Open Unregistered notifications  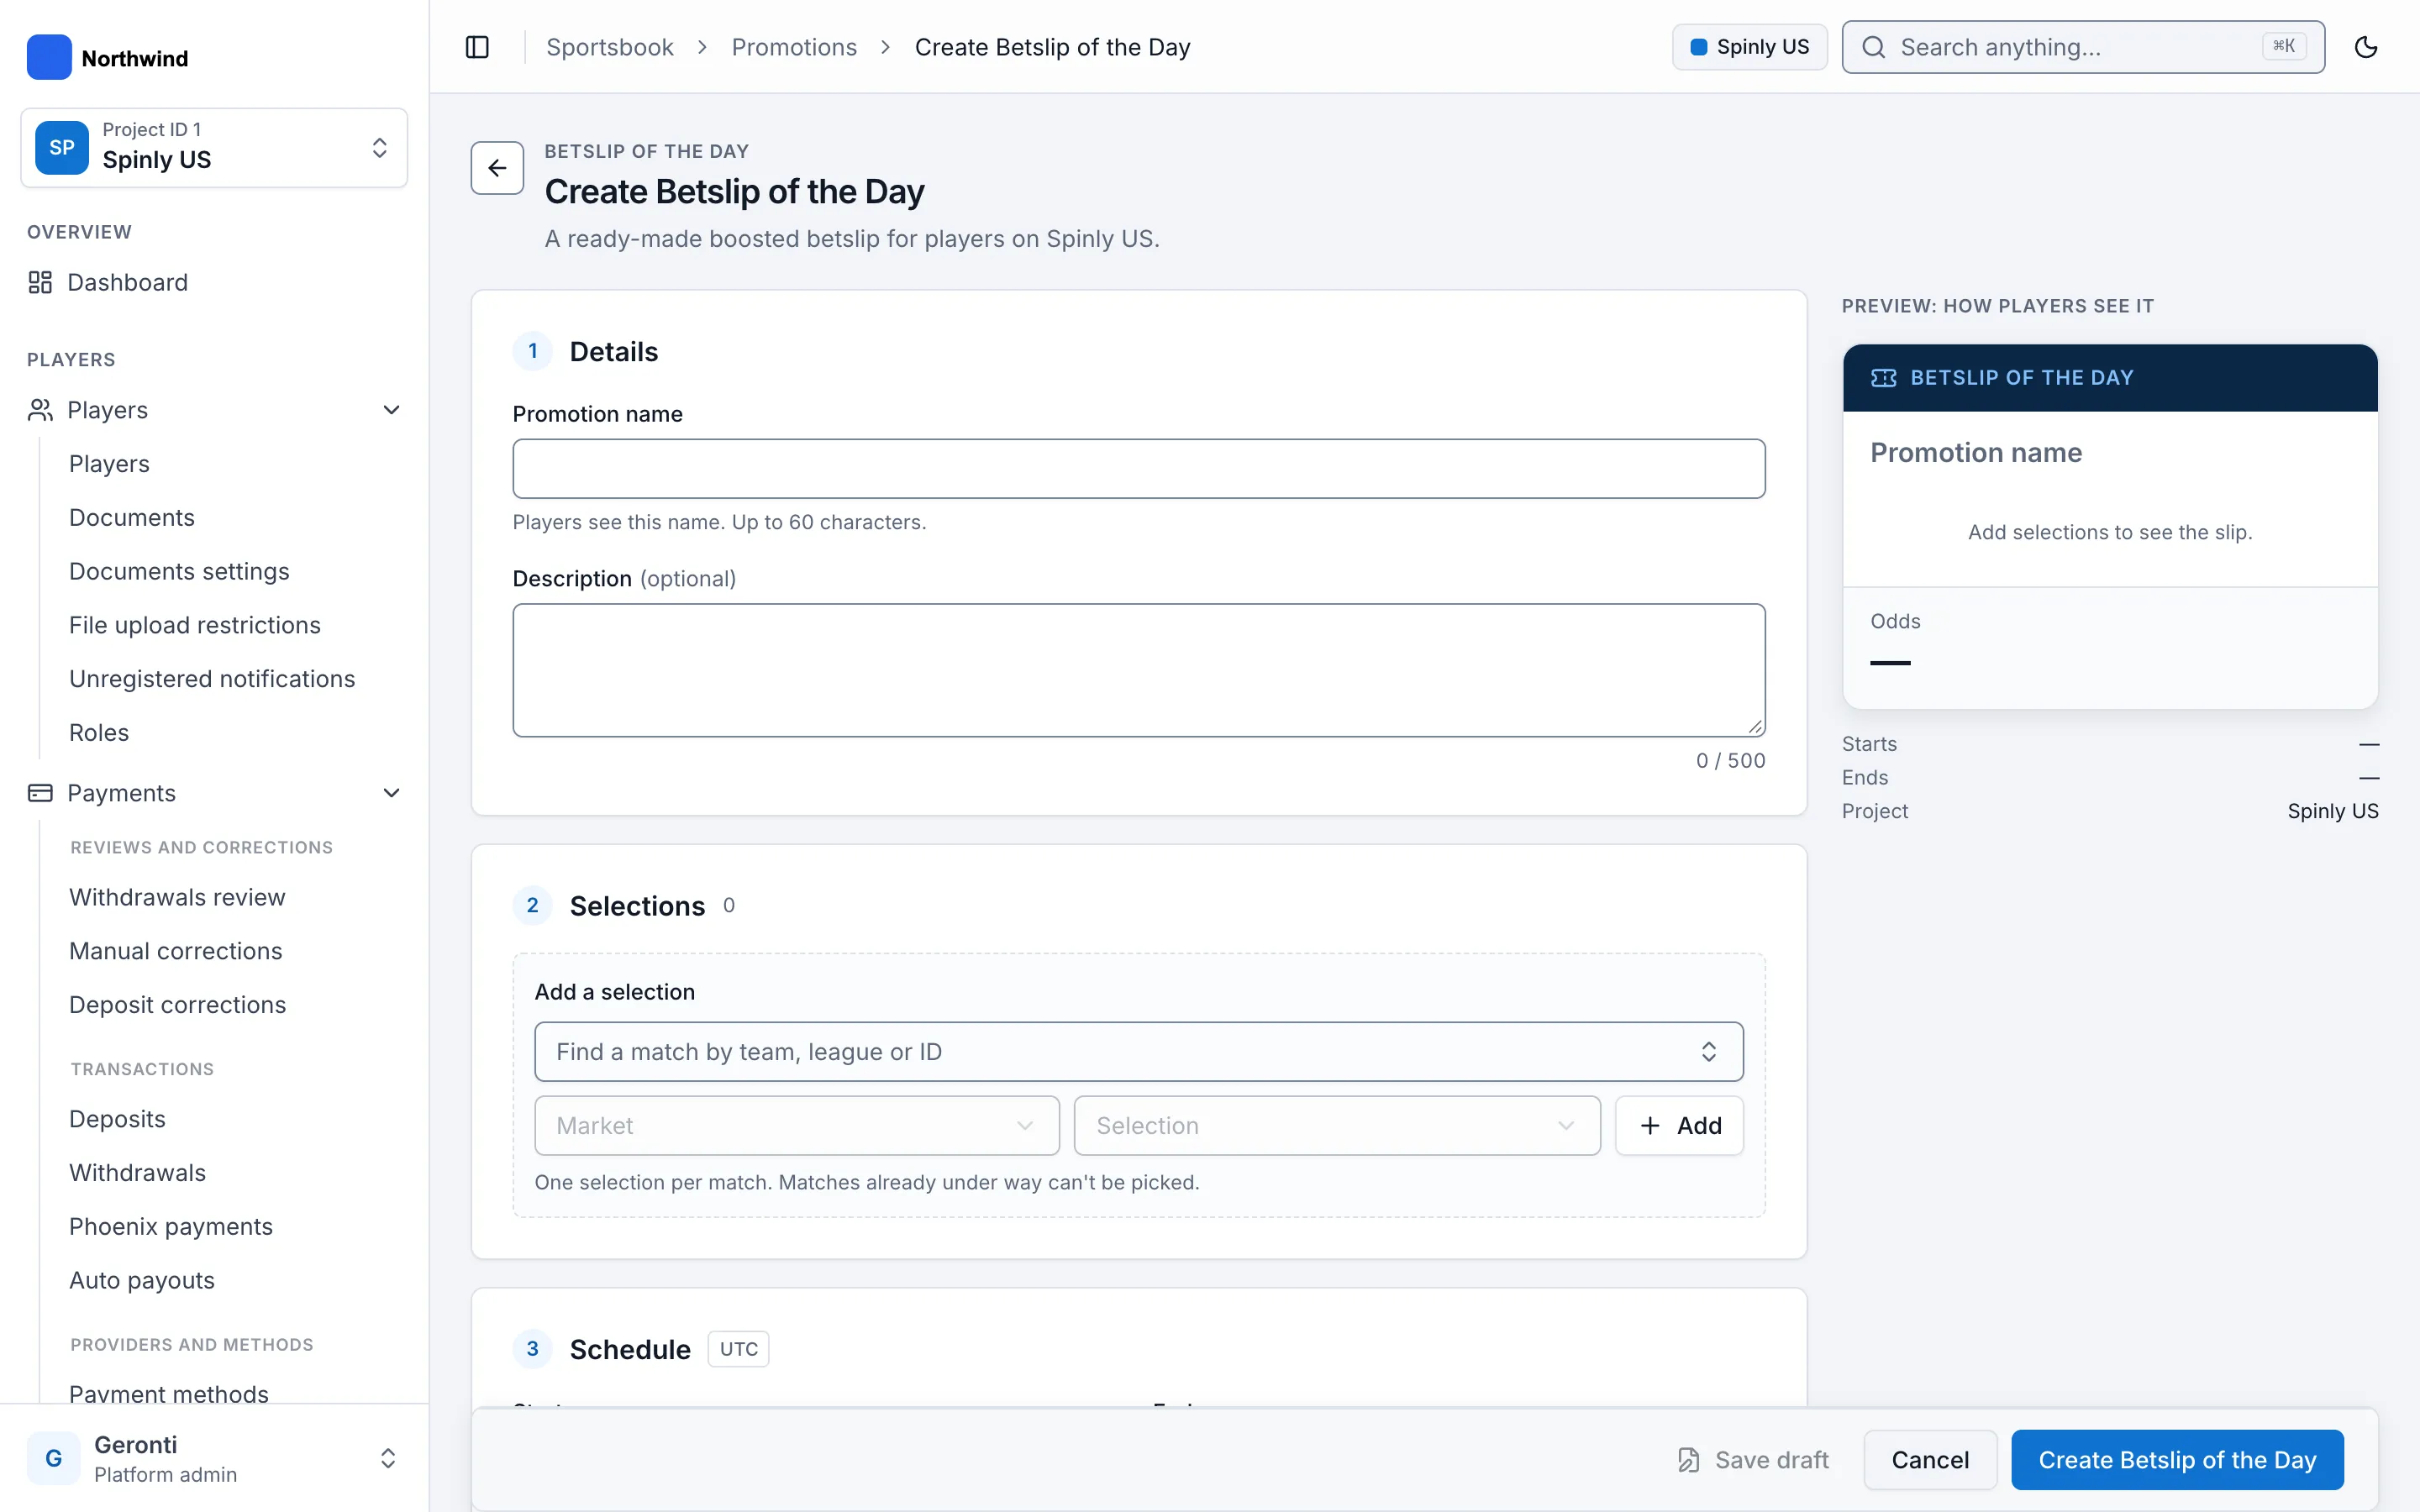pyautogui.click(x=212, y=679)
